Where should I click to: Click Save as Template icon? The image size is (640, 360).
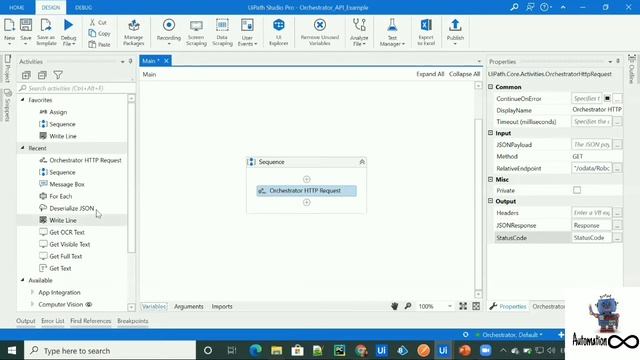tap(46, 25)
